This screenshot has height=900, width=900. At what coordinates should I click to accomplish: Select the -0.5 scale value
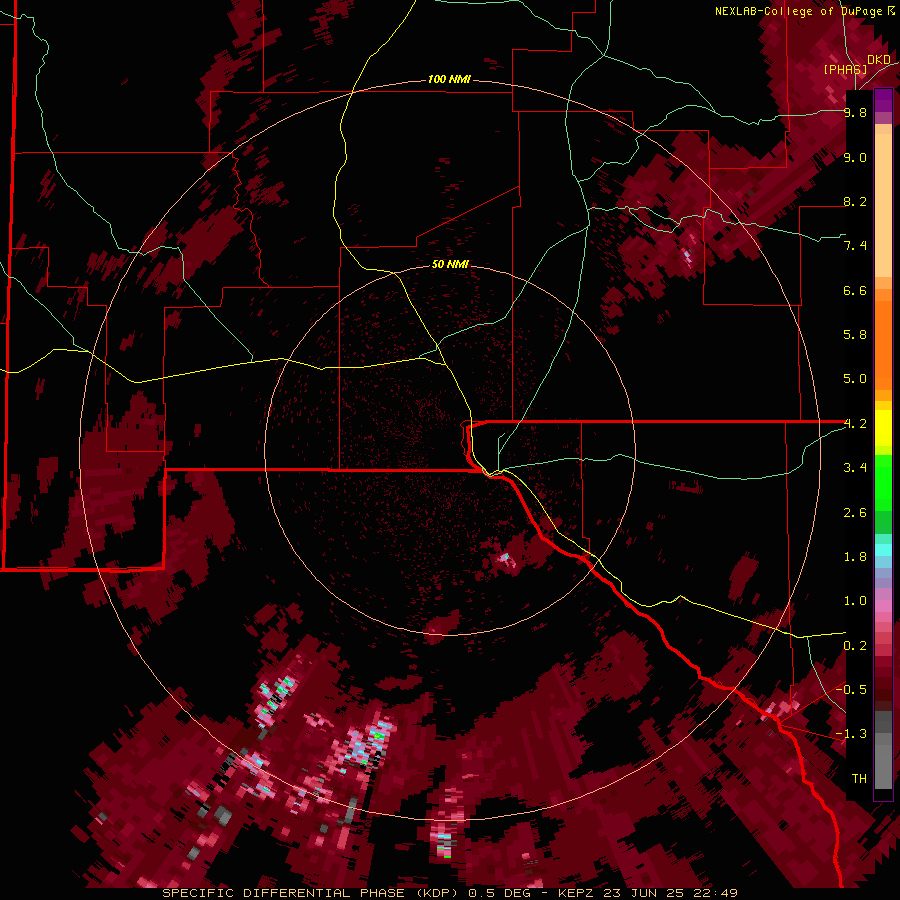pos(851,690)
